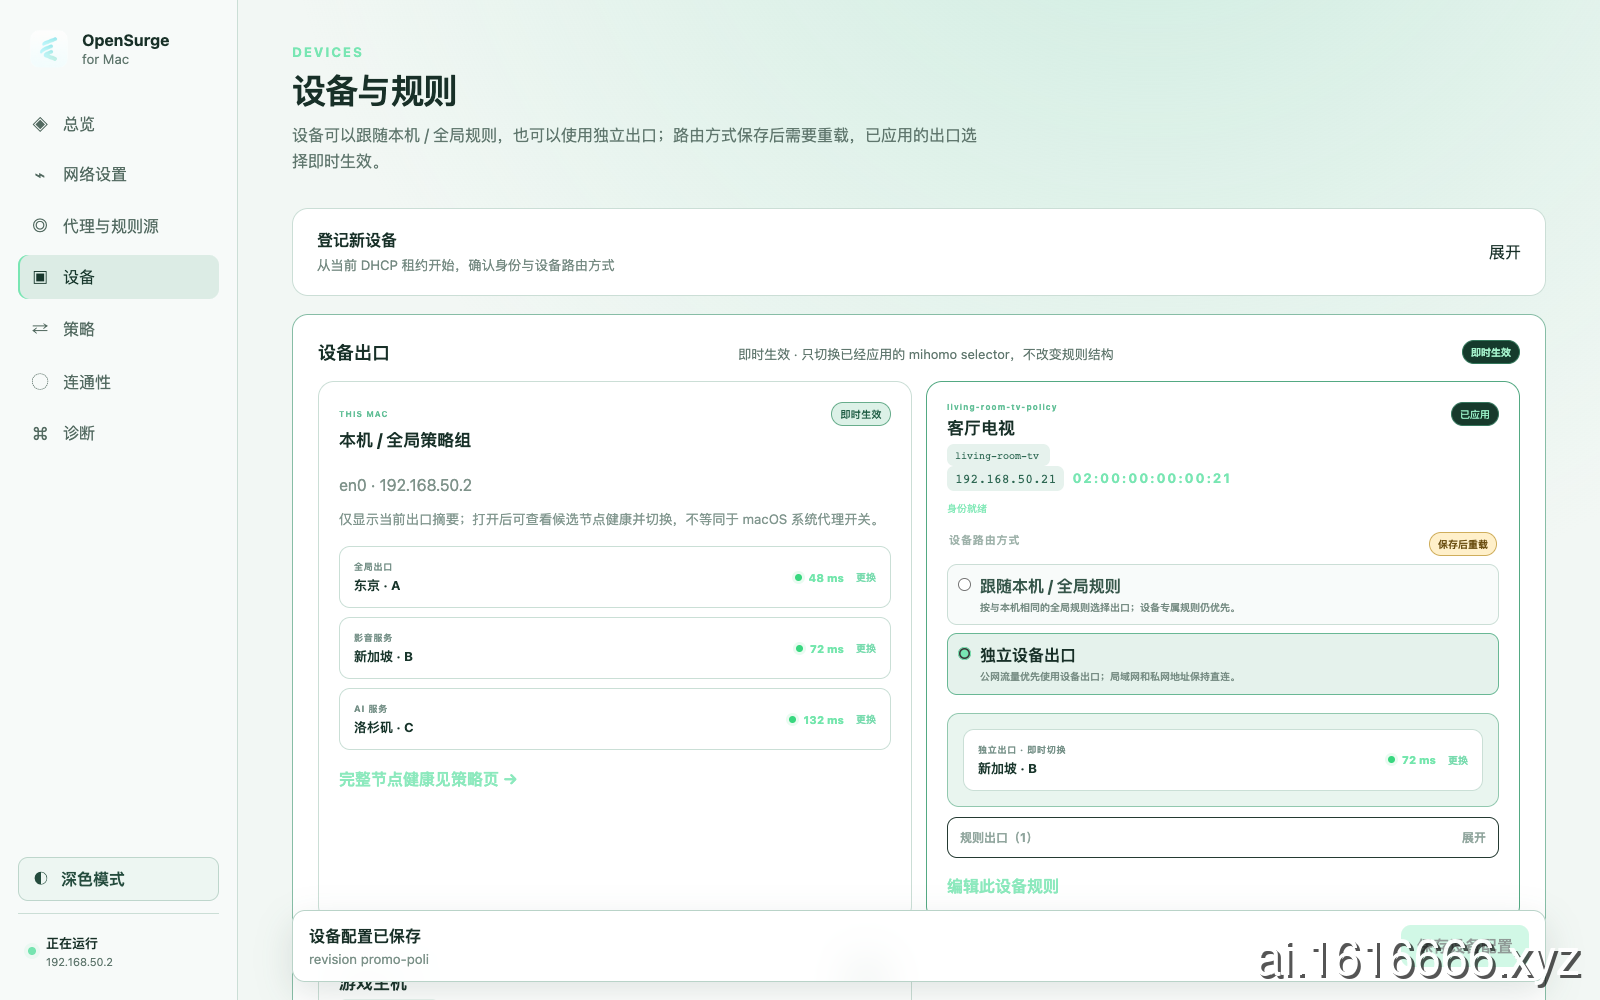Open the 连通性 page
The height and width of the screenshot is (1000, 1600).
point(118,381)
